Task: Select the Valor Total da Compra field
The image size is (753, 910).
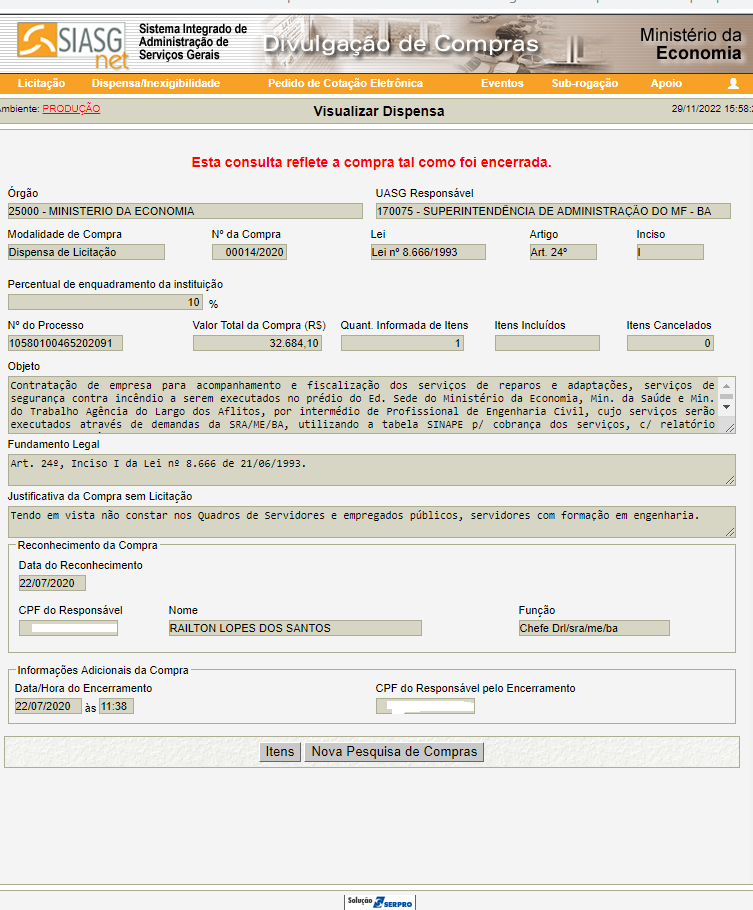Action: click(x=257, y=343)
